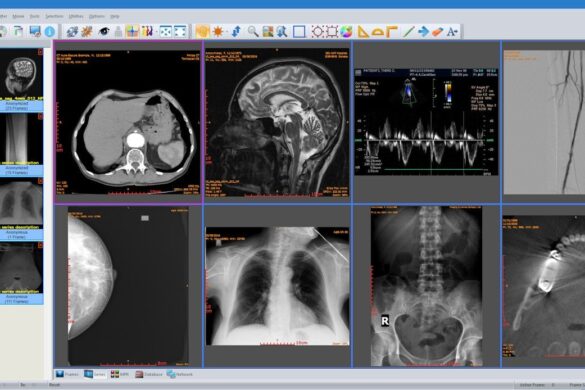Screen dimensions: 585x390
Task: Click the picture image icon after zoom
Action: coord(268,32)
